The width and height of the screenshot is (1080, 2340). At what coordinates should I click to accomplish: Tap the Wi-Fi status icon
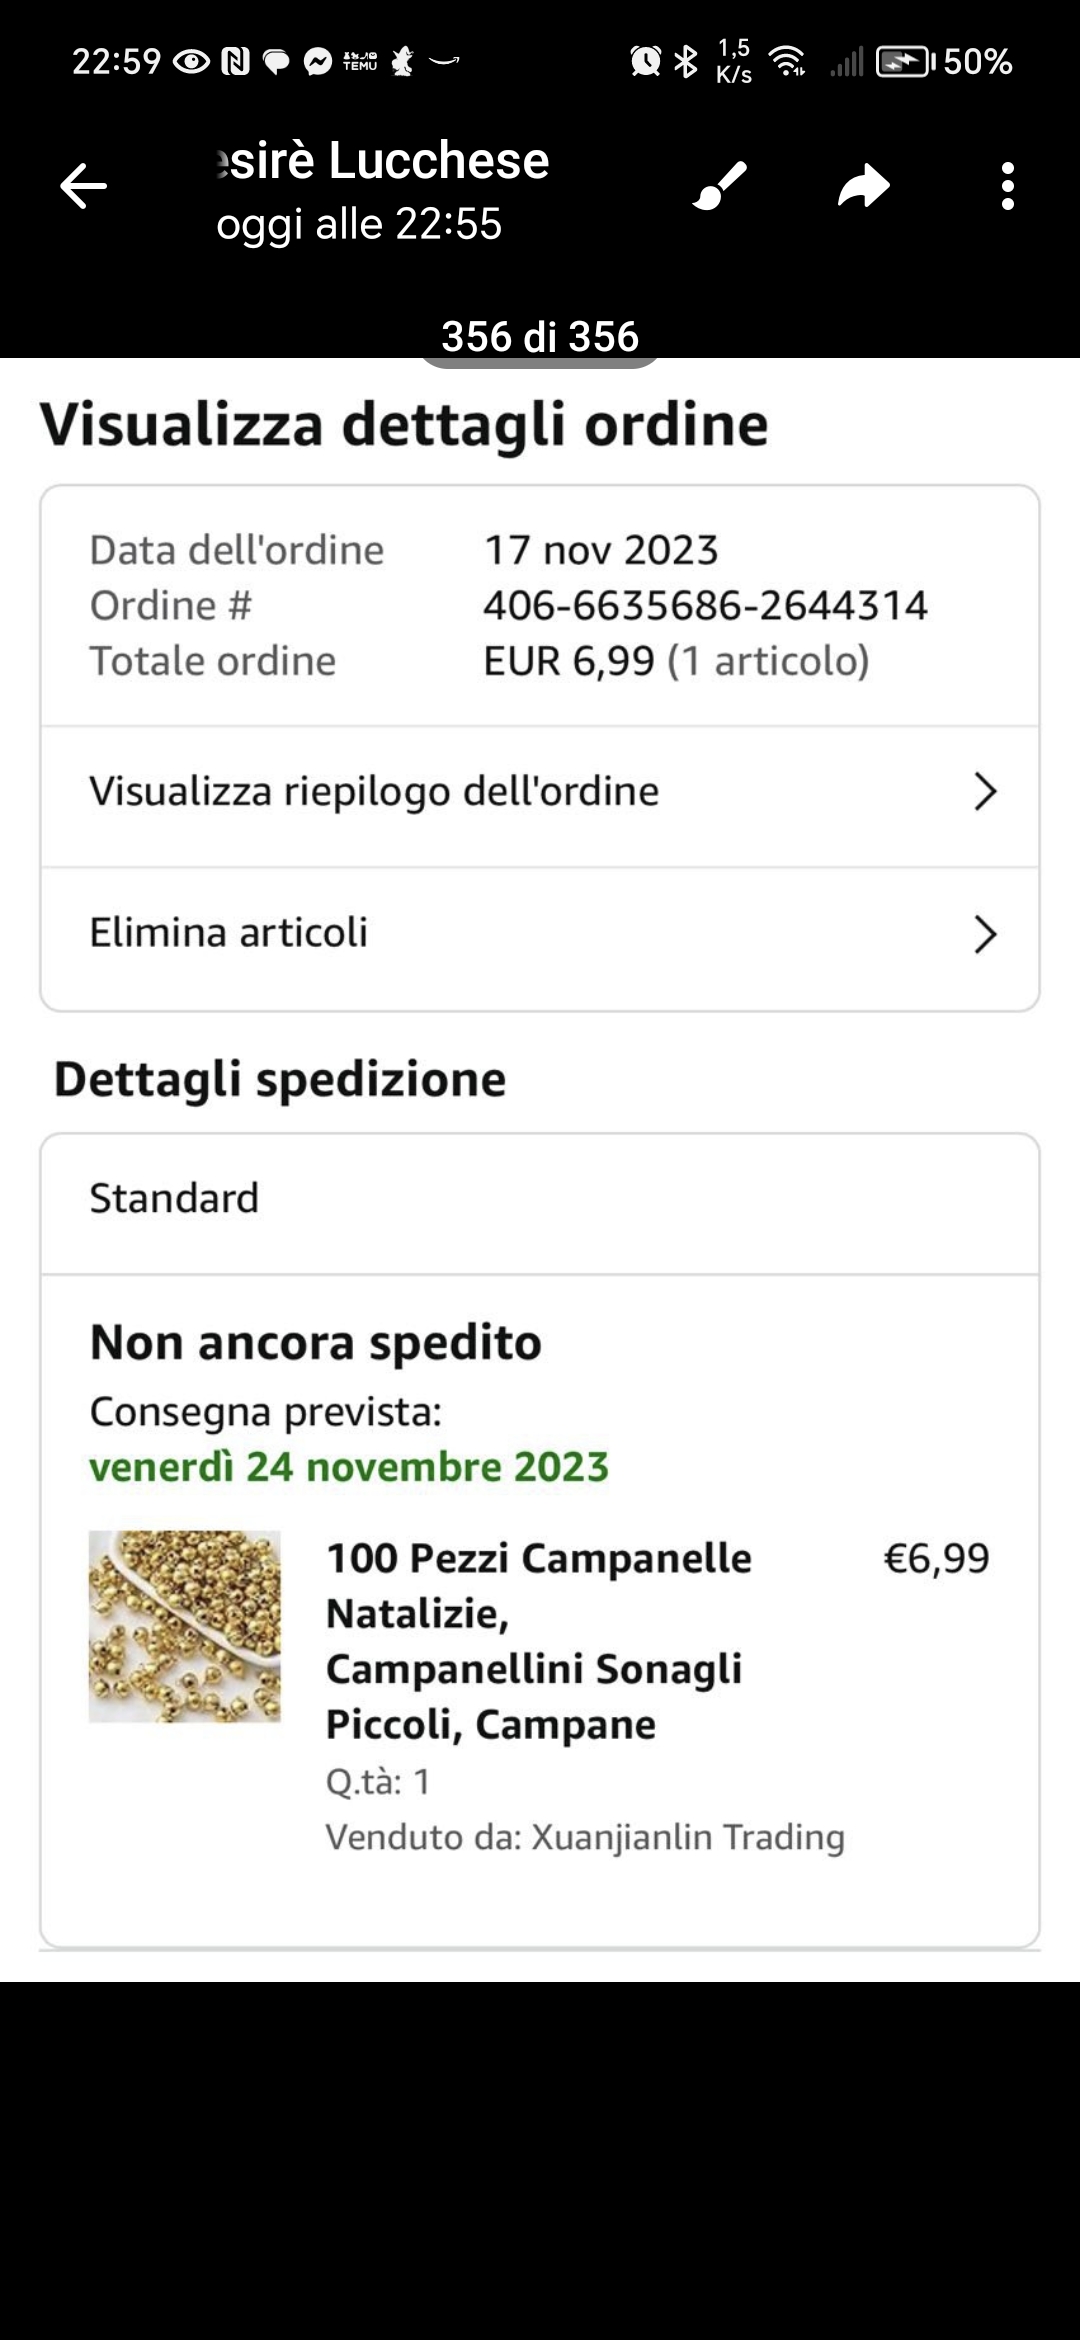[x=789, y=62]
